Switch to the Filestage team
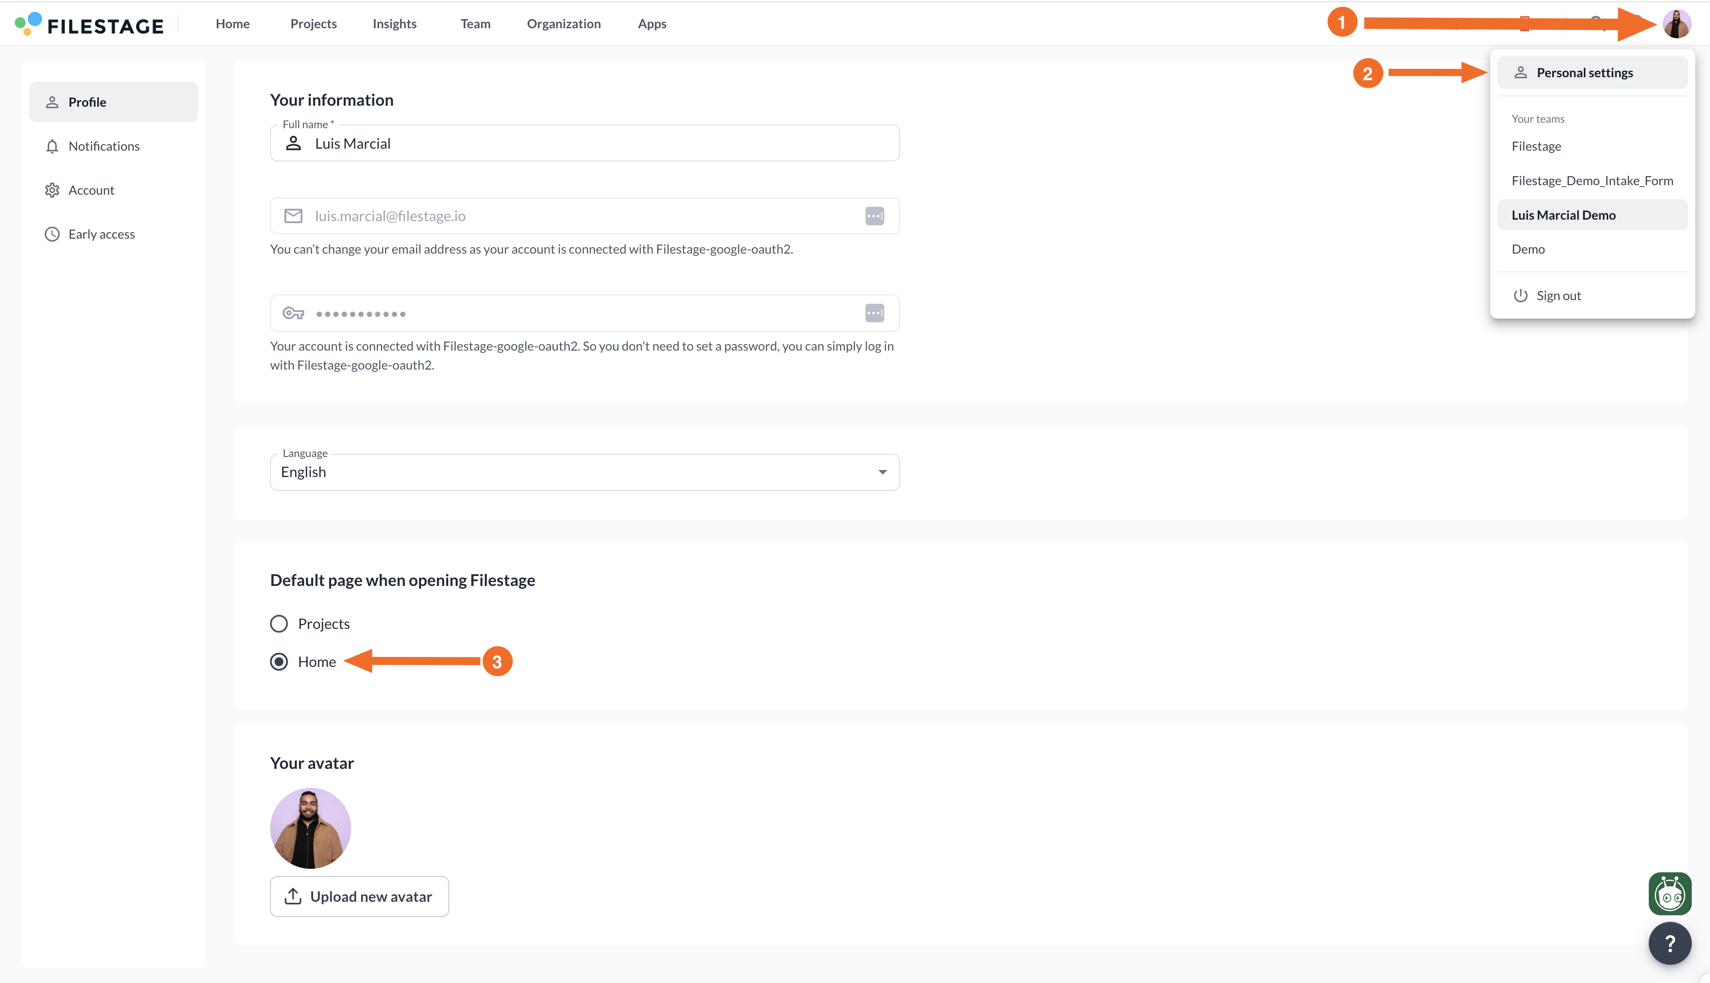Screen dimensions: 1710x983 coord(1592,146)
